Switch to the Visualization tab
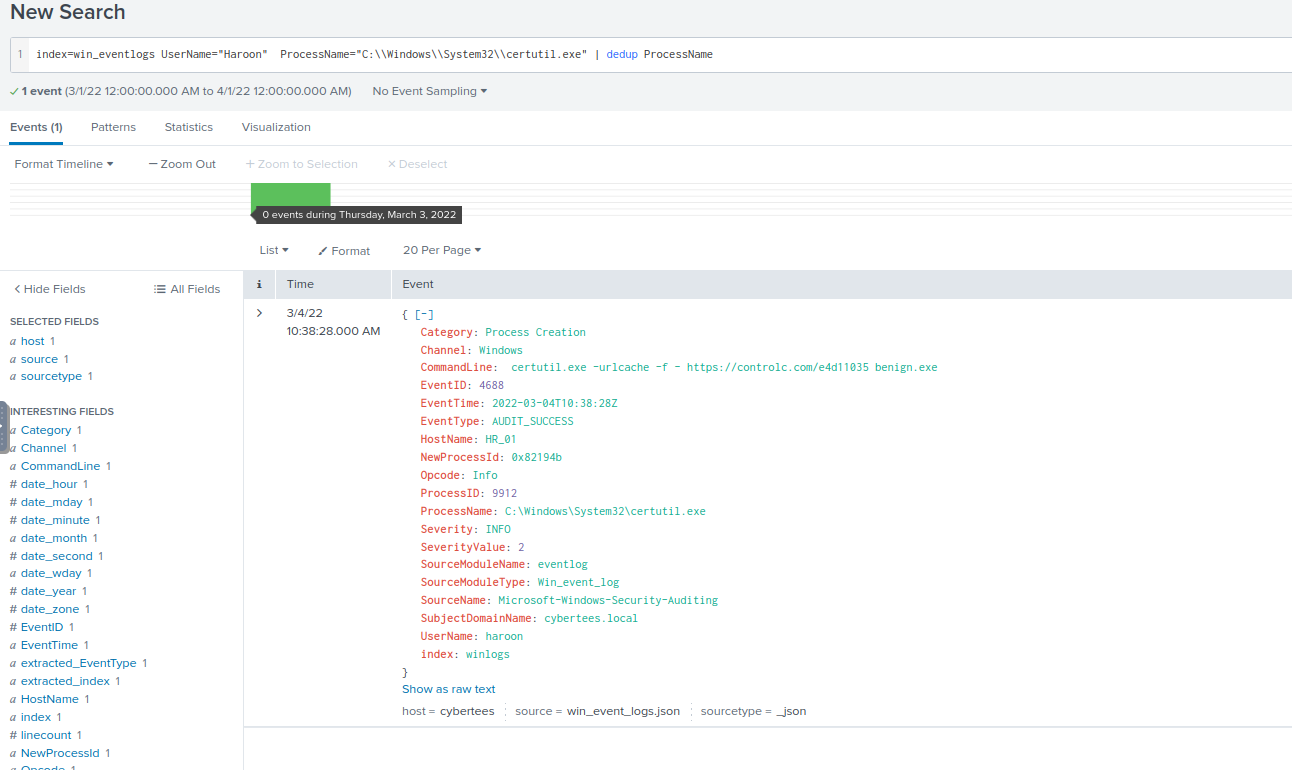The width and height of the screenshot is (1292, 770). click(x=276, y=127)
